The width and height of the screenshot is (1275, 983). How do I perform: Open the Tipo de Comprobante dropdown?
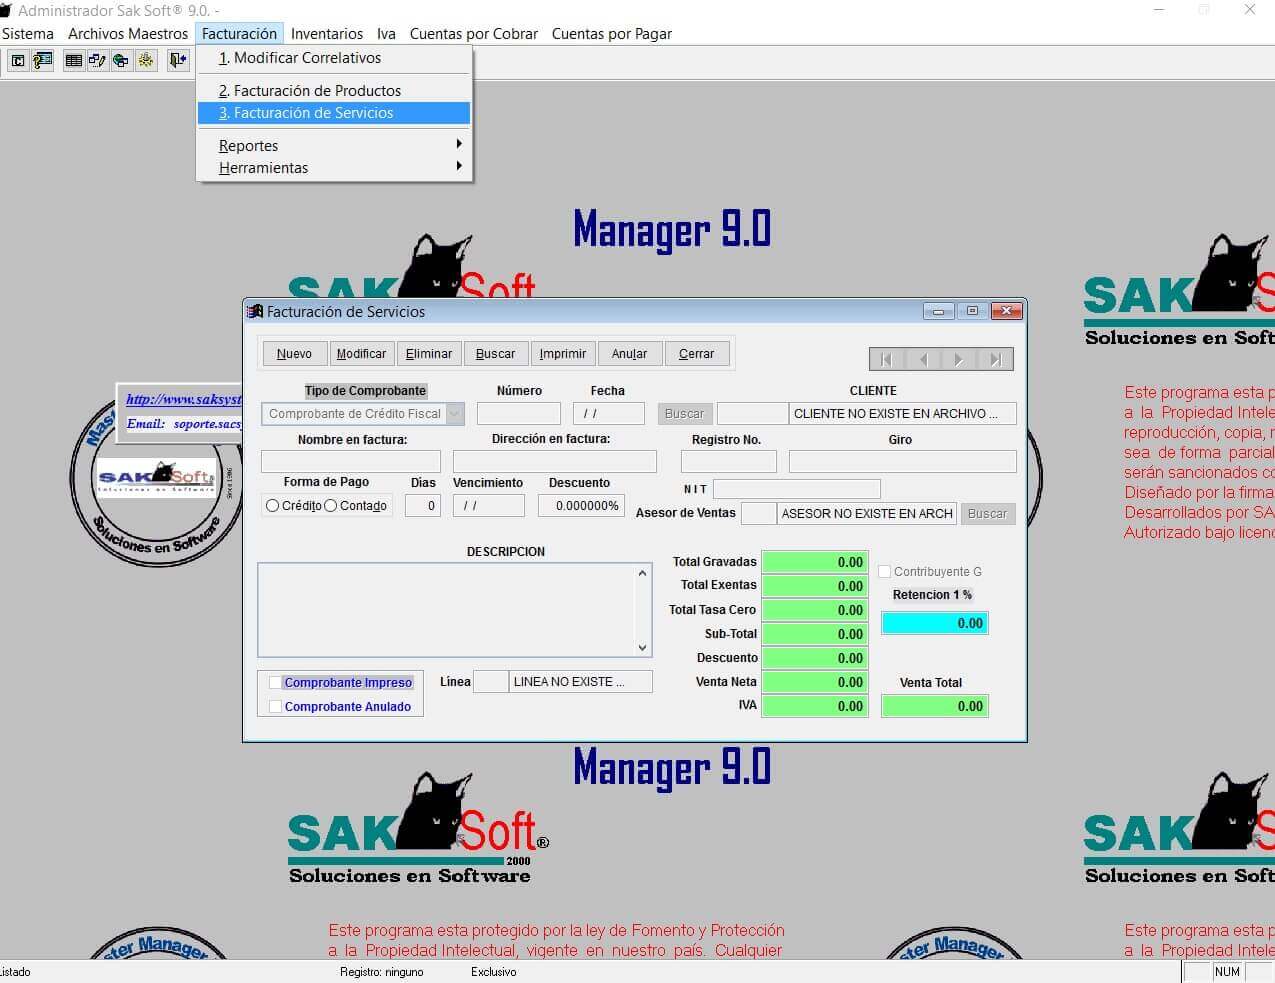click(455, 413)
